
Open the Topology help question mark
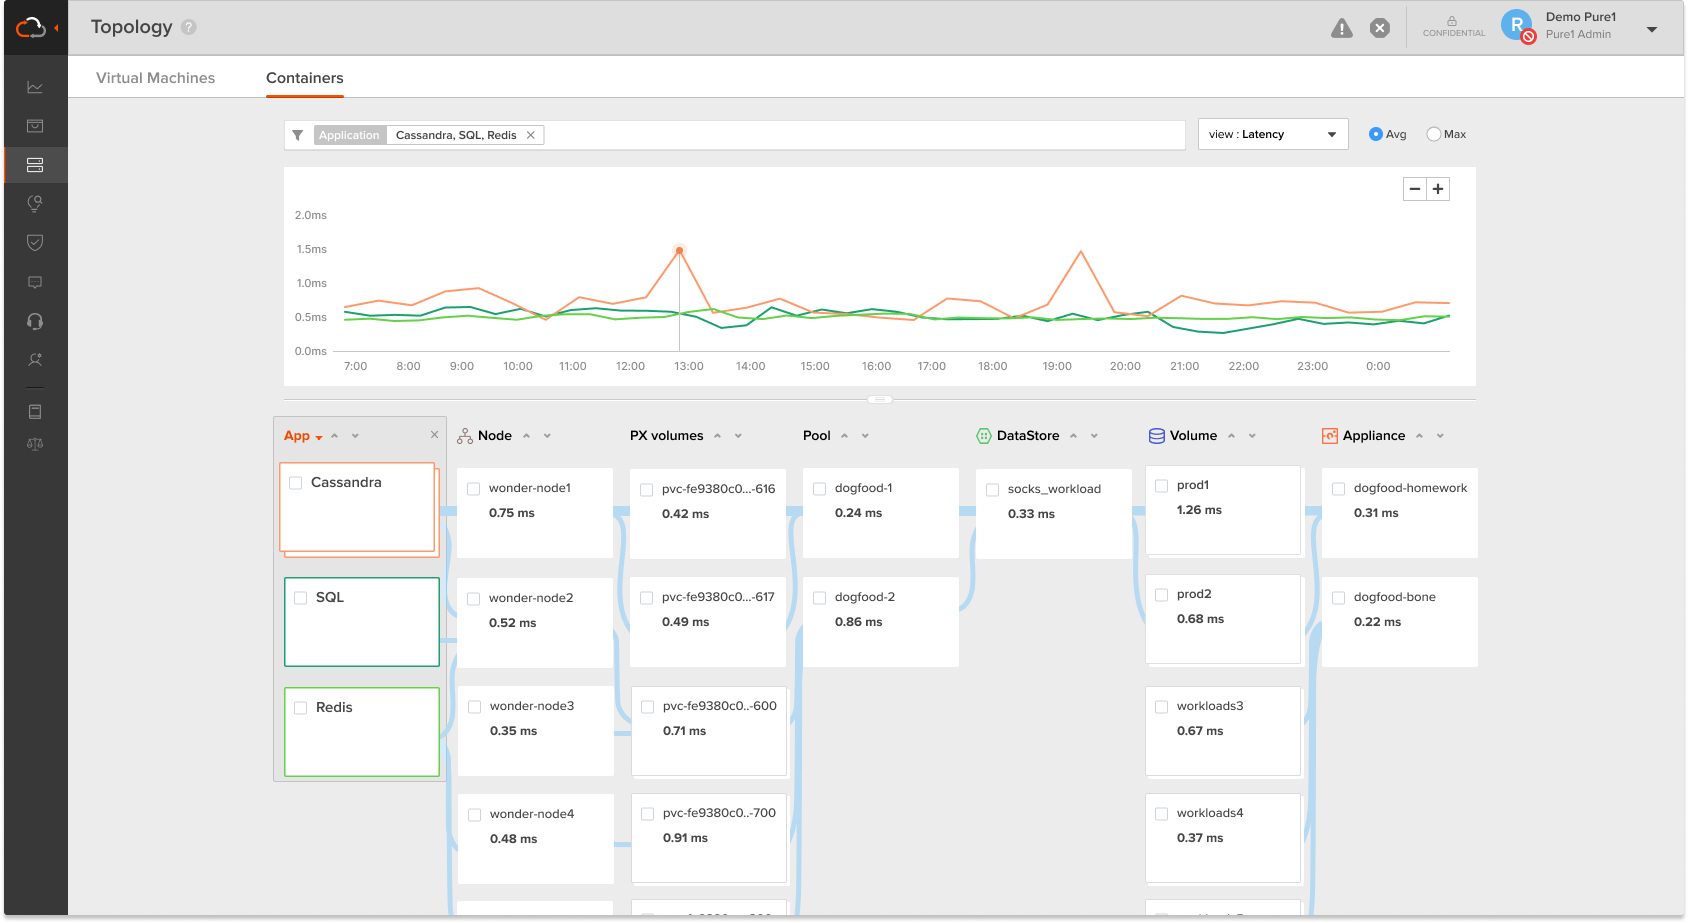pos(189,28)
